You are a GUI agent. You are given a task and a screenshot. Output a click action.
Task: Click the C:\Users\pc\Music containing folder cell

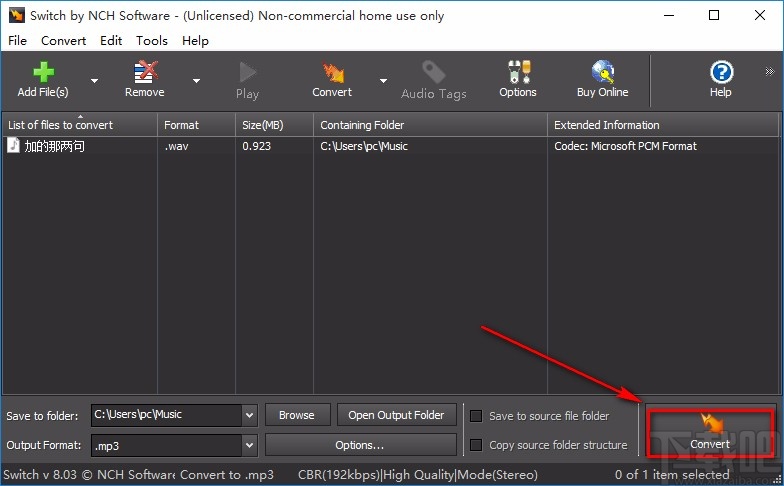364,146
